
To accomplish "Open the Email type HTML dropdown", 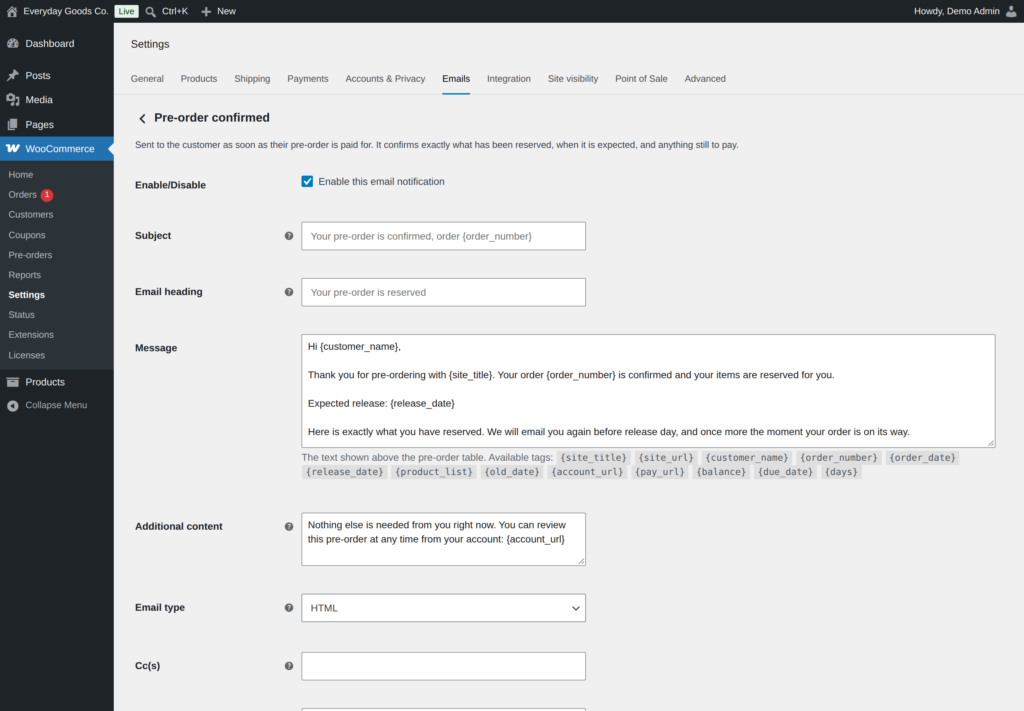I will click(443, 608).
